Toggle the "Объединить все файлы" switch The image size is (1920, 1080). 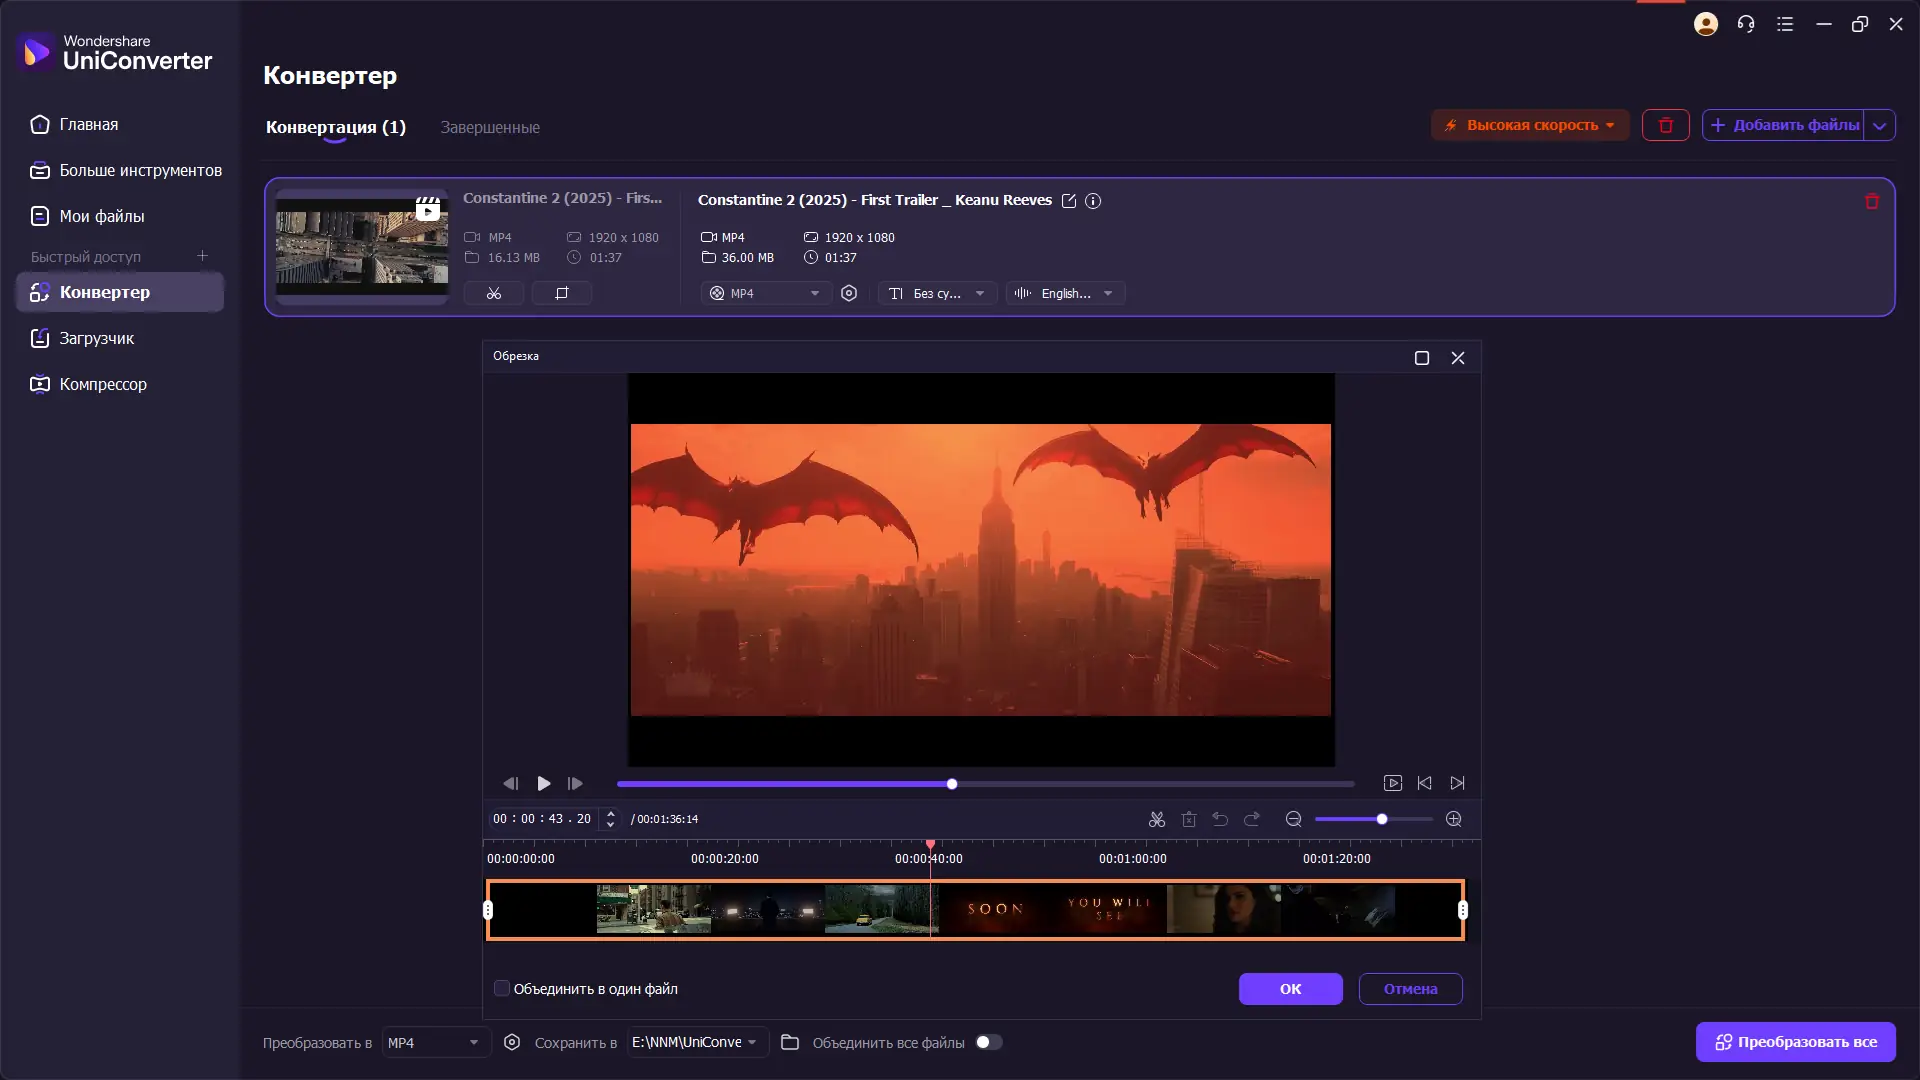pos(988,1042)
